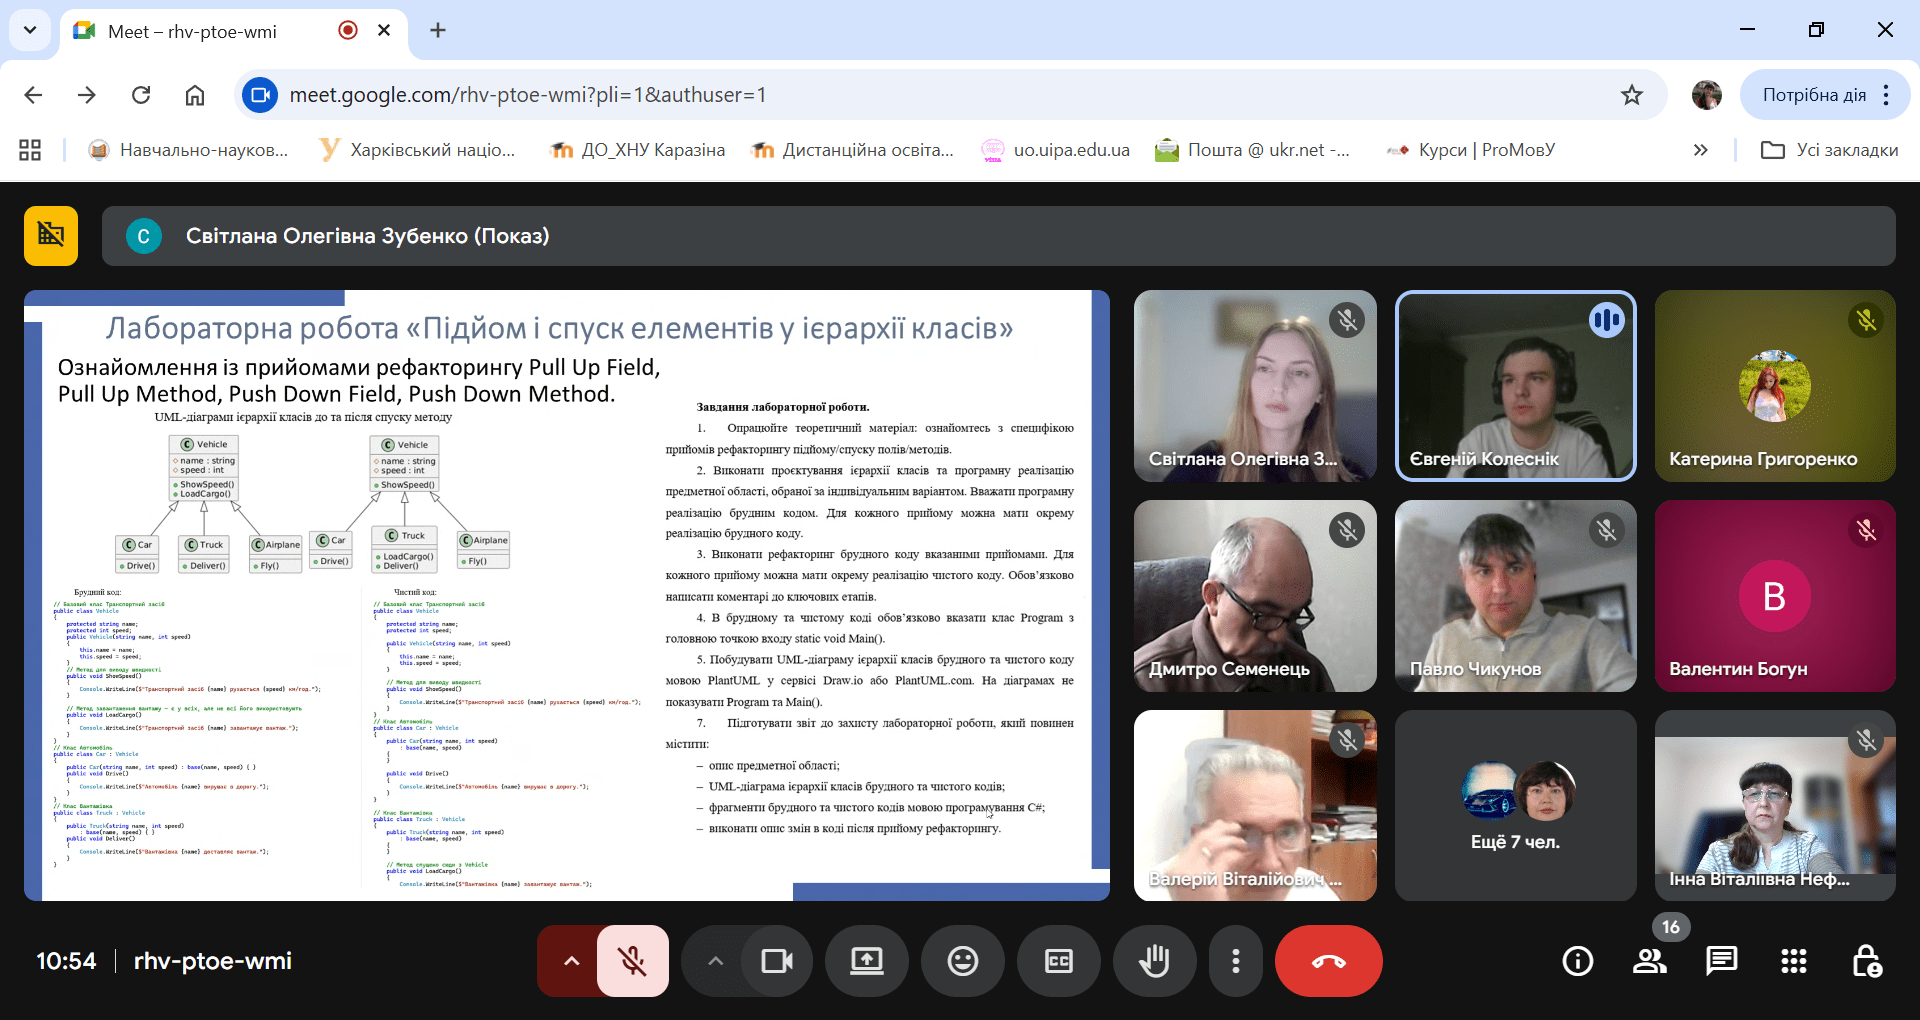This screenshot has height=1020, width=1920.
Task: Open the chat with everyone panel
Action: (1721, 962)
